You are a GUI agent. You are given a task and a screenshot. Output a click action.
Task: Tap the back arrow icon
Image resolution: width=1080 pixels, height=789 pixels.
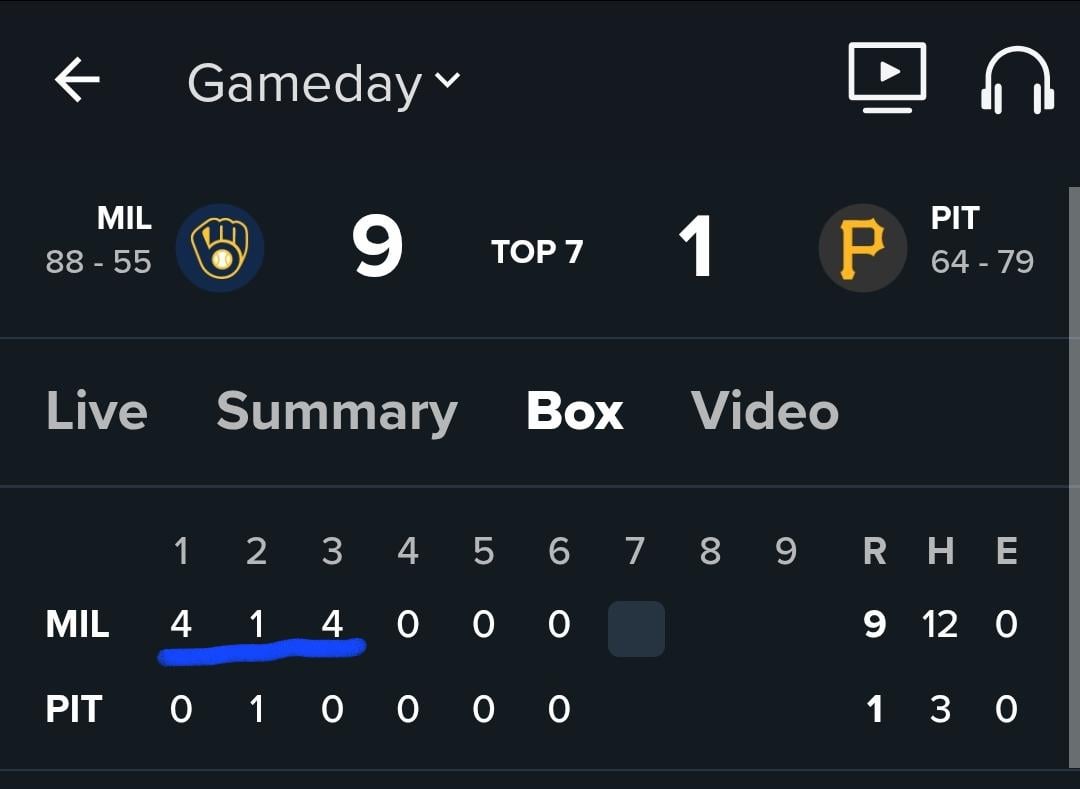(77, 80)
